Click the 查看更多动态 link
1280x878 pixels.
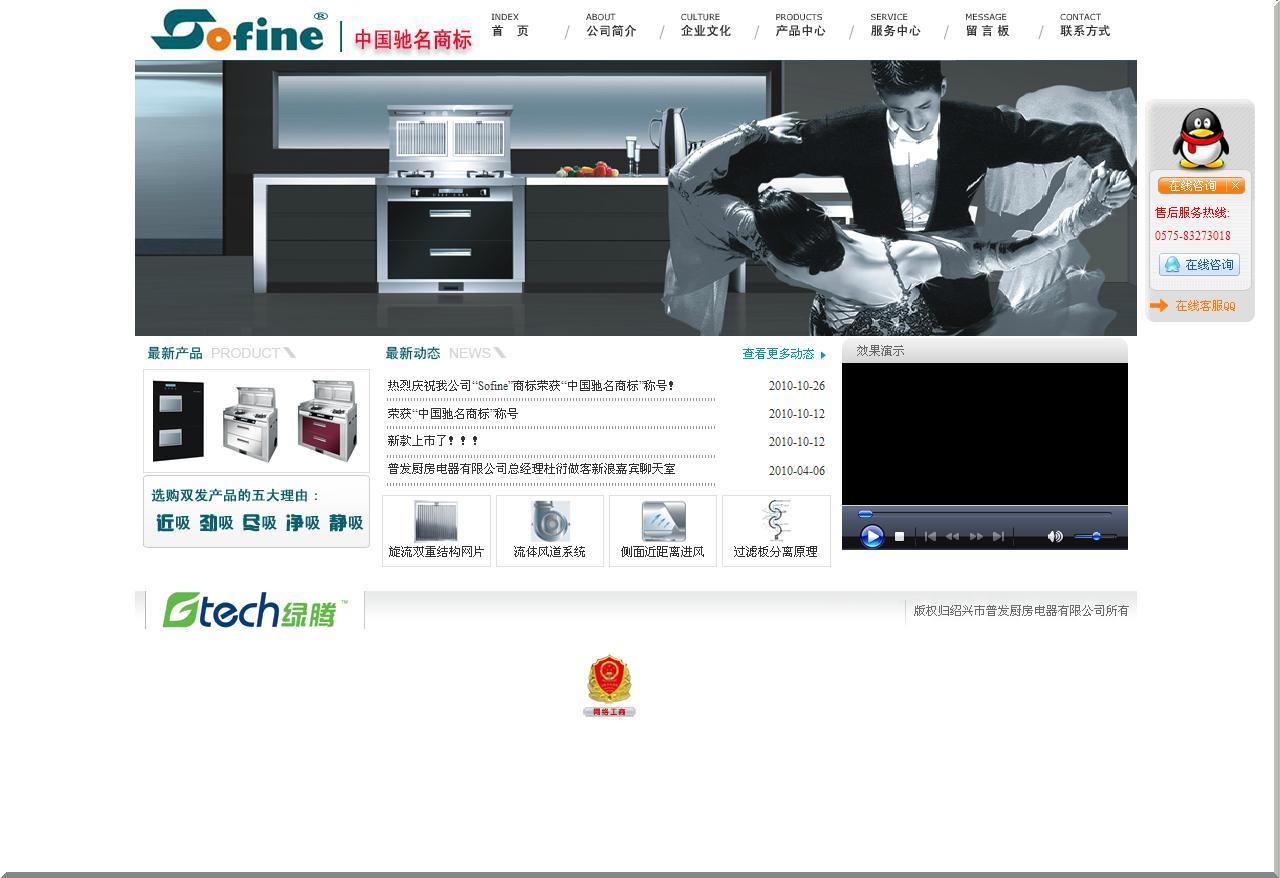pos(778,354)
